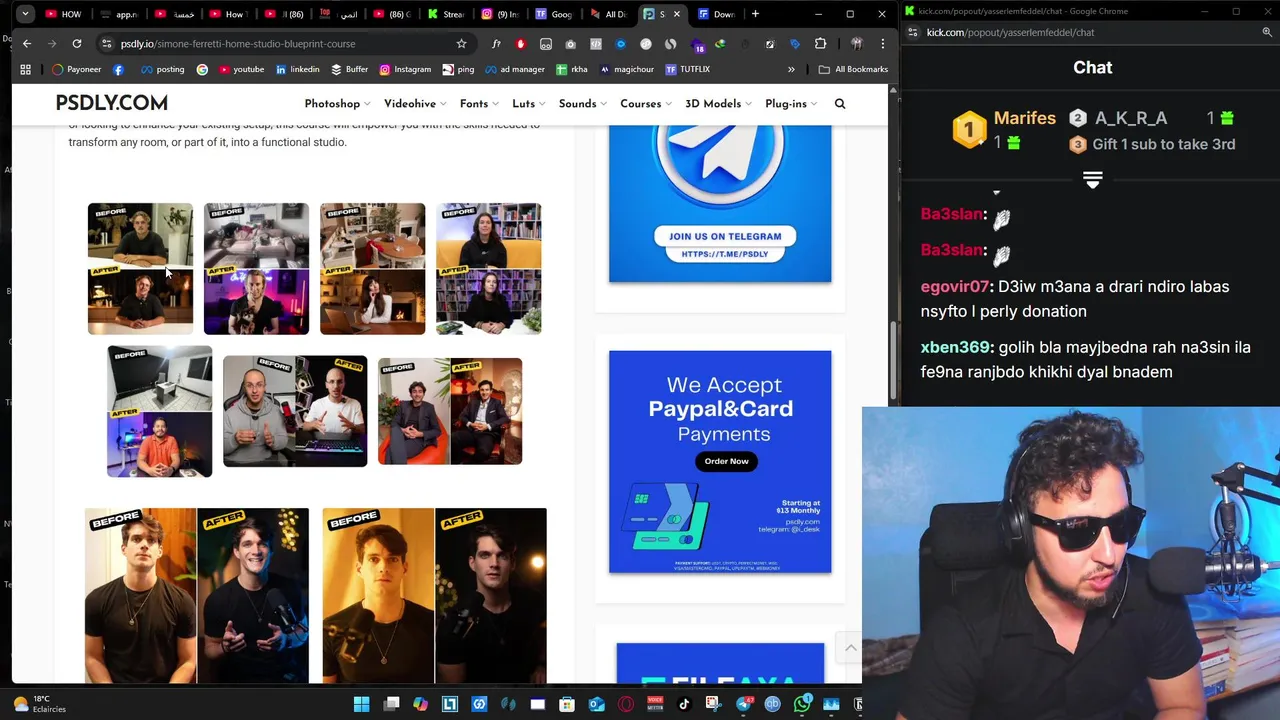Click the Join Us On Telegram button

pyautogui.click(x=725, y=236)
